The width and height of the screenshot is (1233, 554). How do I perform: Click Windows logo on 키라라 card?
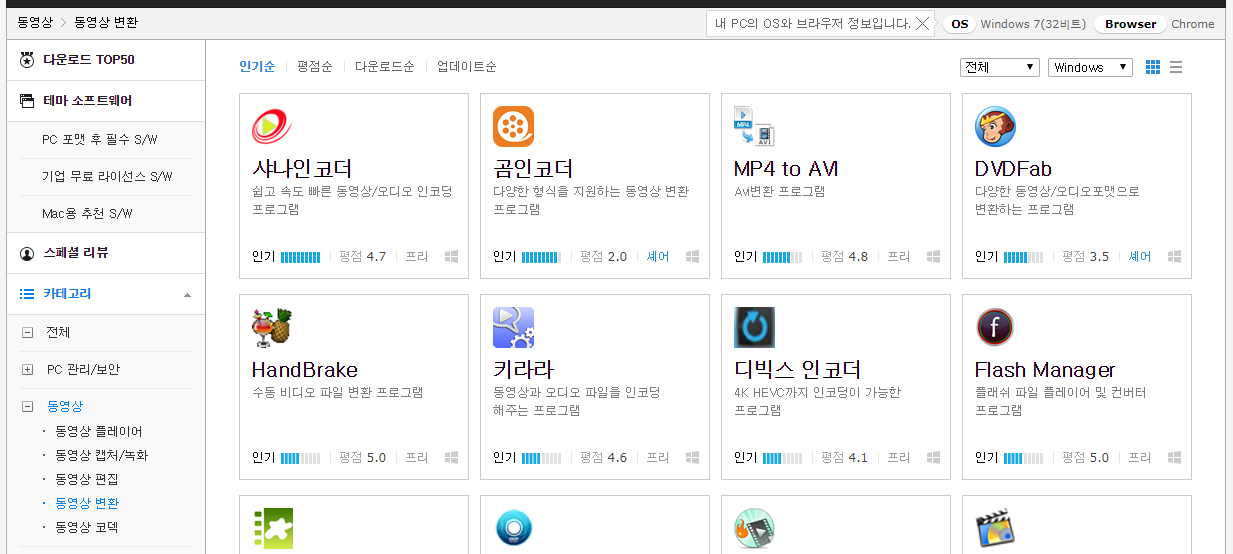point(693,458)
